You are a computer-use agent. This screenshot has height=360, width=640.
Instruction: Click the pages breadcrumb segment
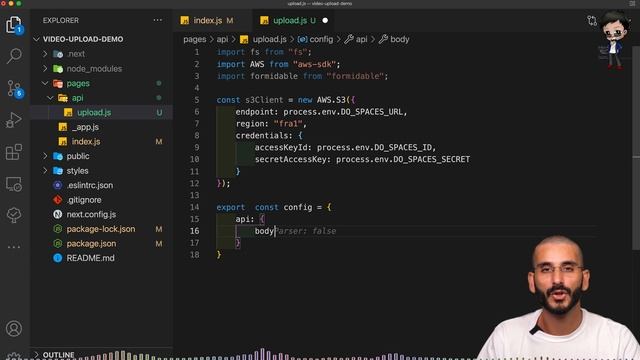[195, 40]
